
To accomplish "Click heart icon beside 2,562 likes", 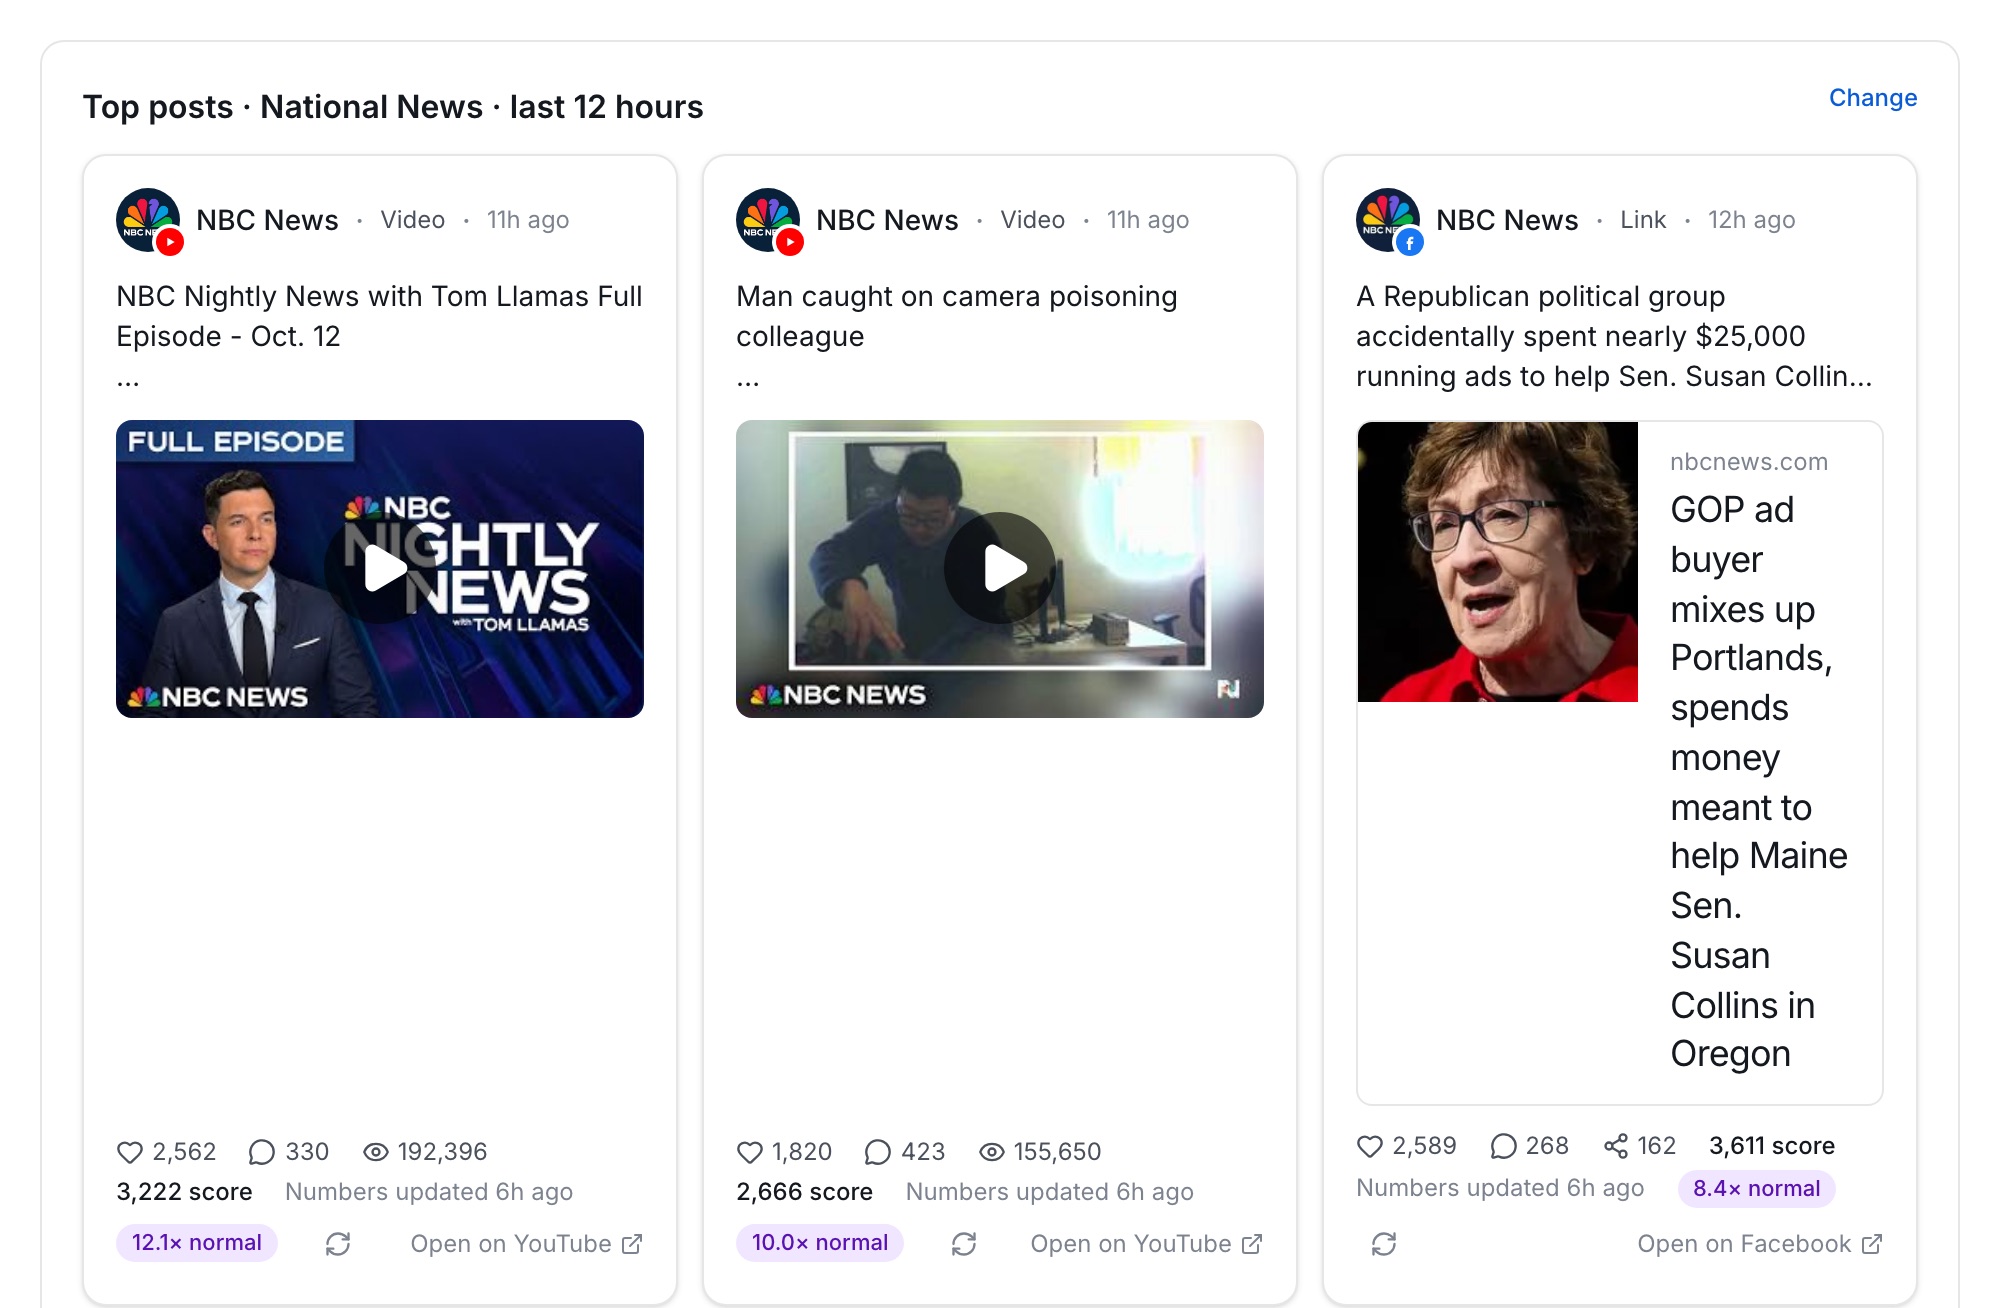I will click(130, 1152).
